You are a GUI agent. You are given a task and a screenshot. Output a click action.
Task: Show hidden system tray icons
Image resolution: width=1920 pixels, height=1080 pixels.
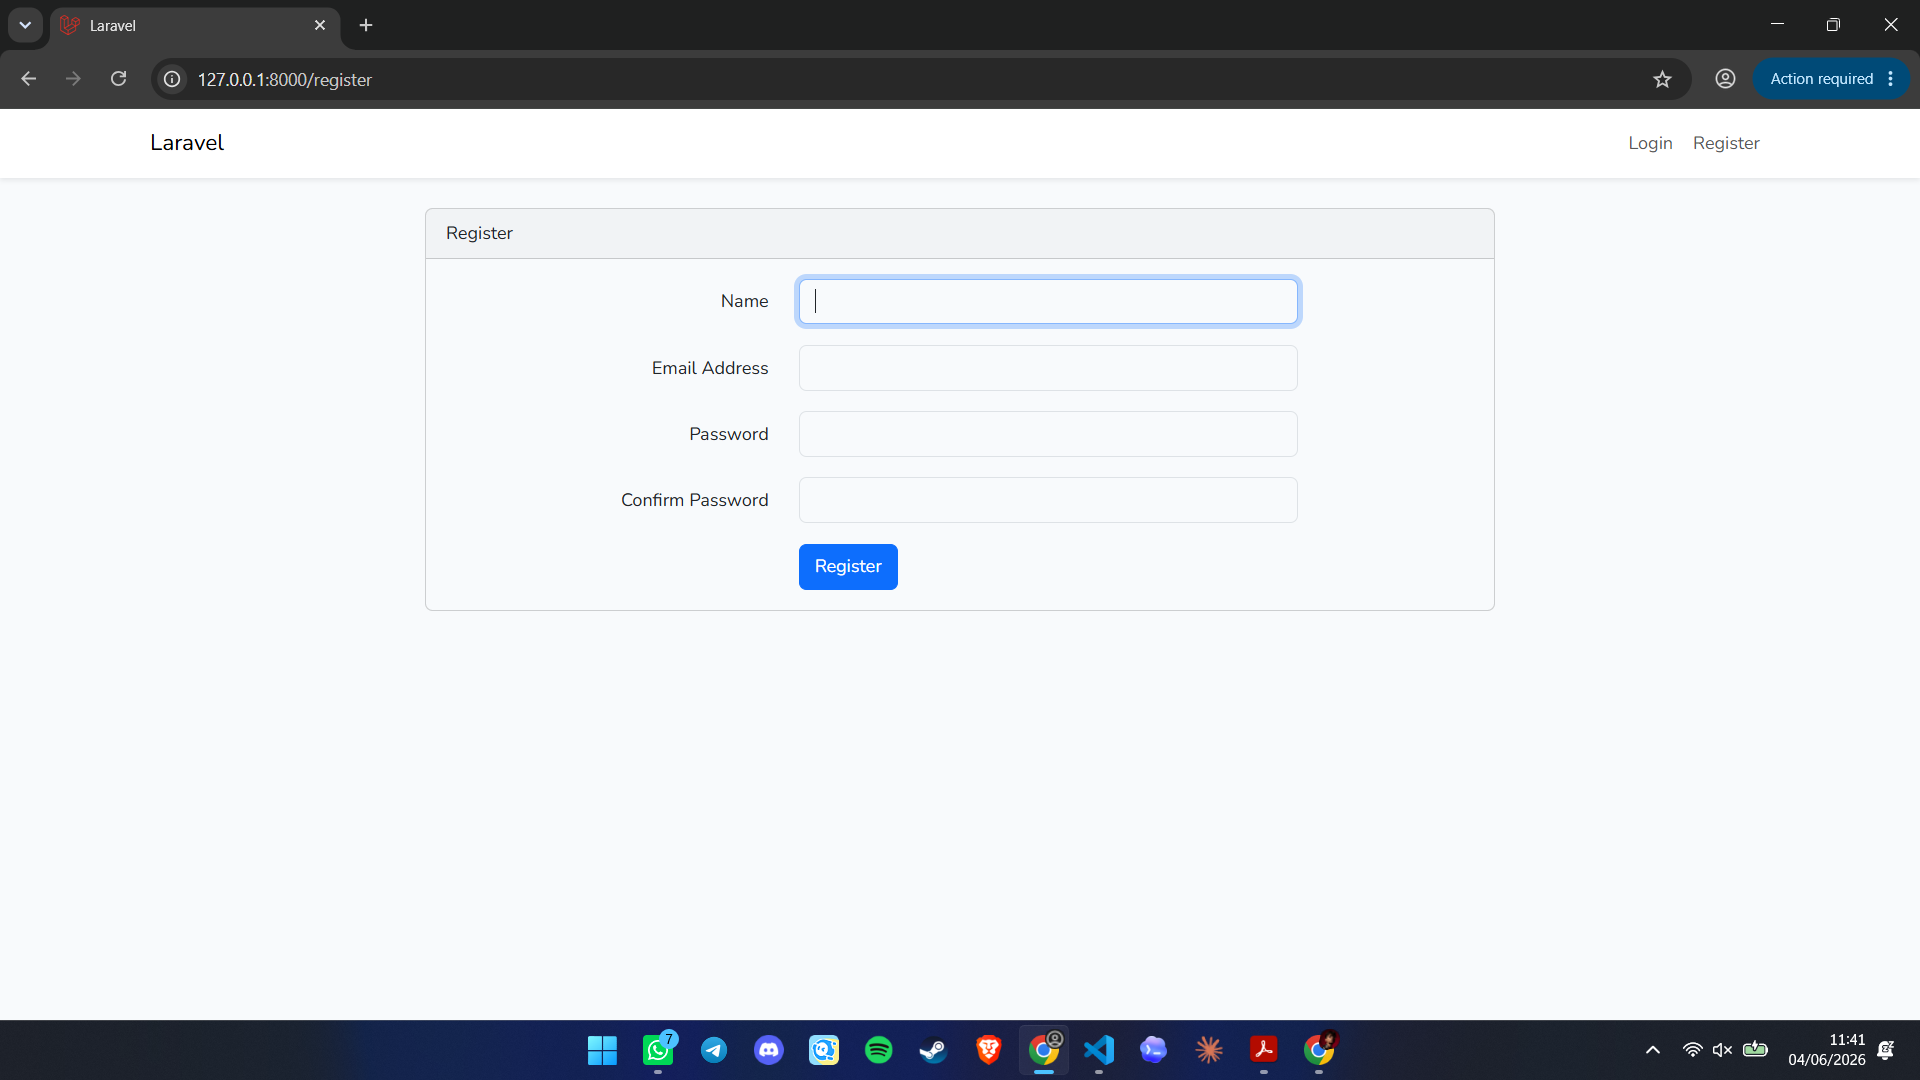point(1653,1050)
